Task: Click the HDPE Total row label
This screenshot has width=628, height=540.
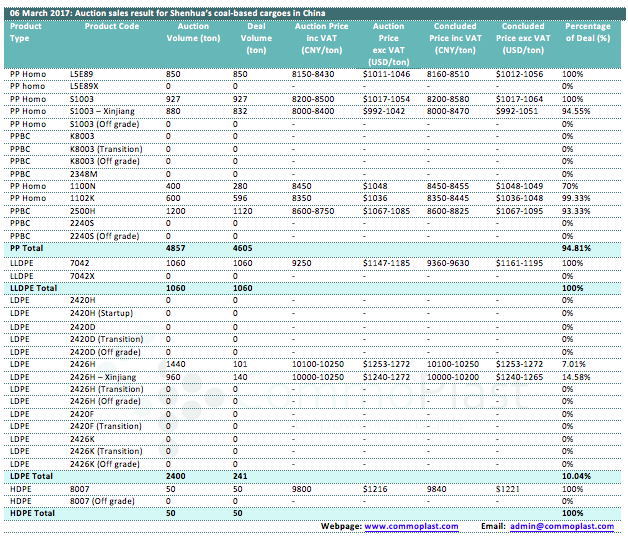Action: pyautogui.click(x=33, y=513)
